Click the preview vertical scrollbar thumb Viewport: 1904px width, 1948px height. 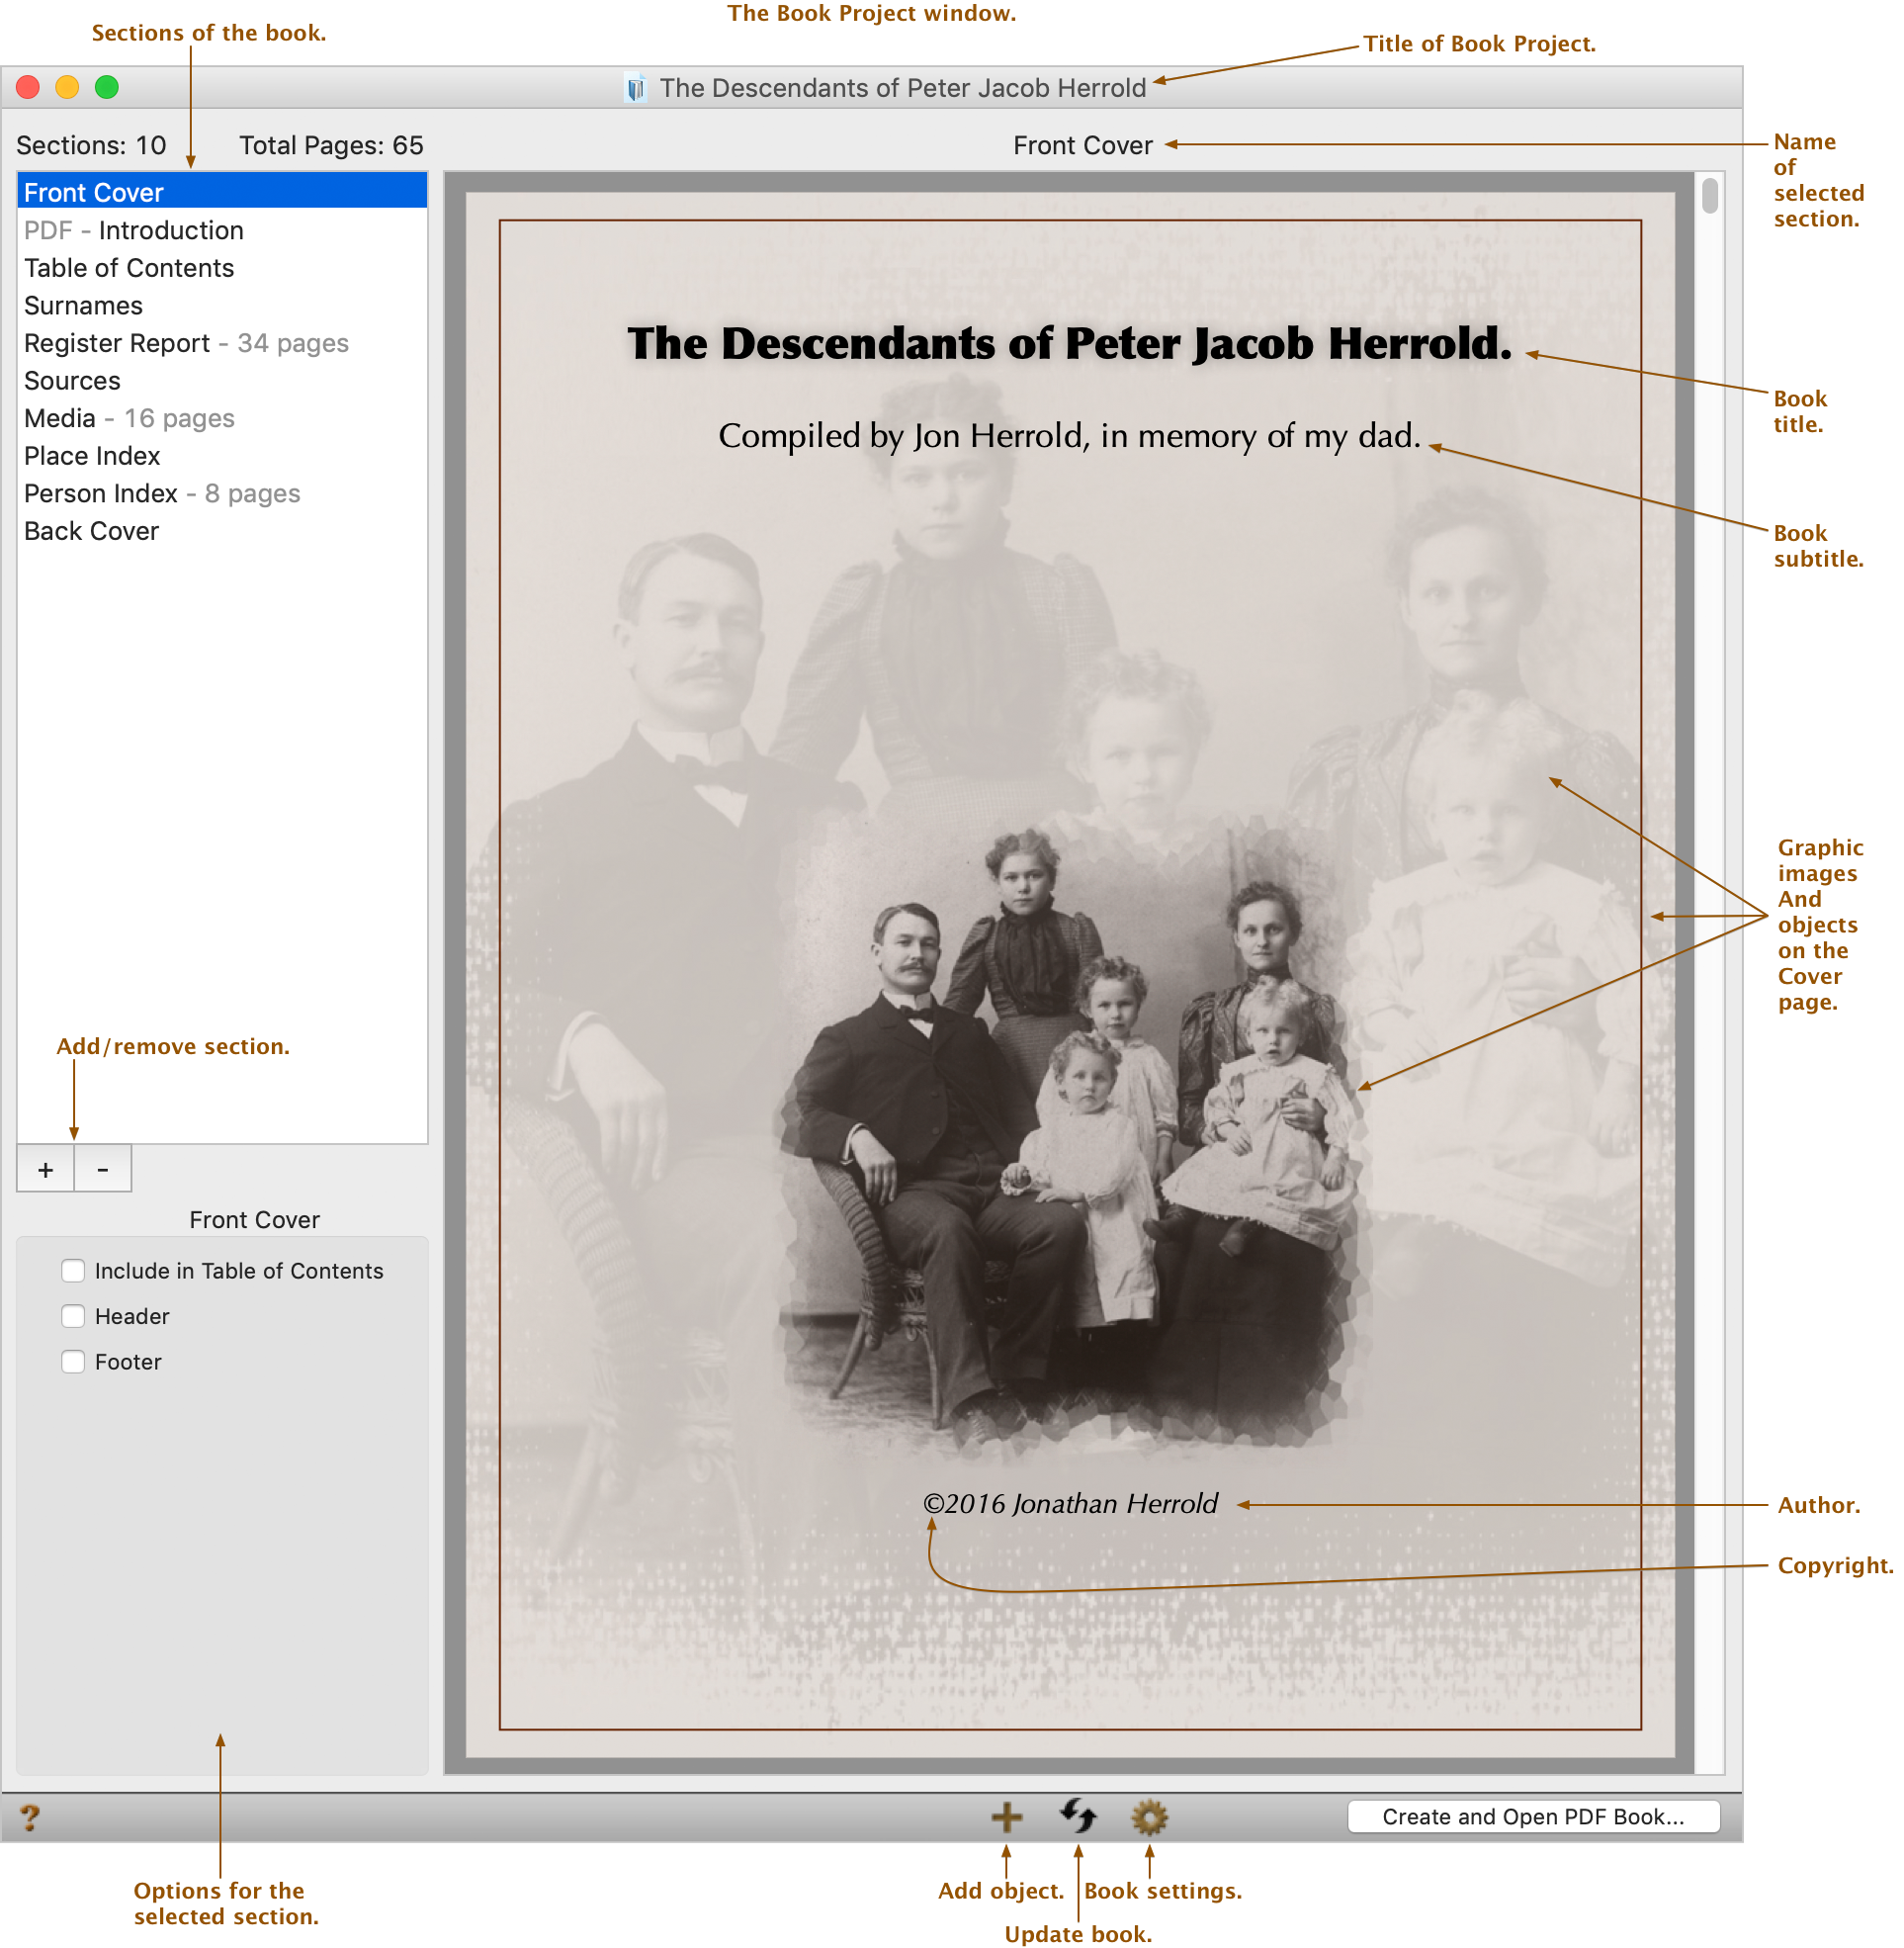click(1709, 196)
